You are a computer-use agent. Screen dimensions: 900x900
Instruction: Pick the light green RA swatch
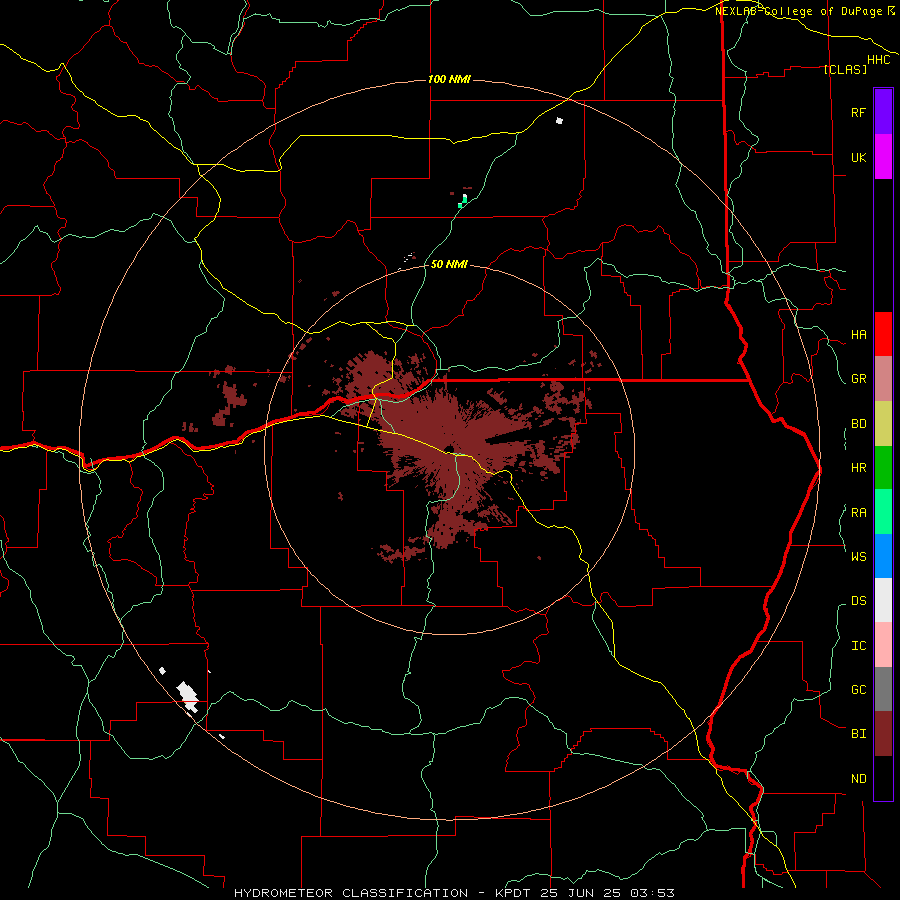[x=883, y=512]
